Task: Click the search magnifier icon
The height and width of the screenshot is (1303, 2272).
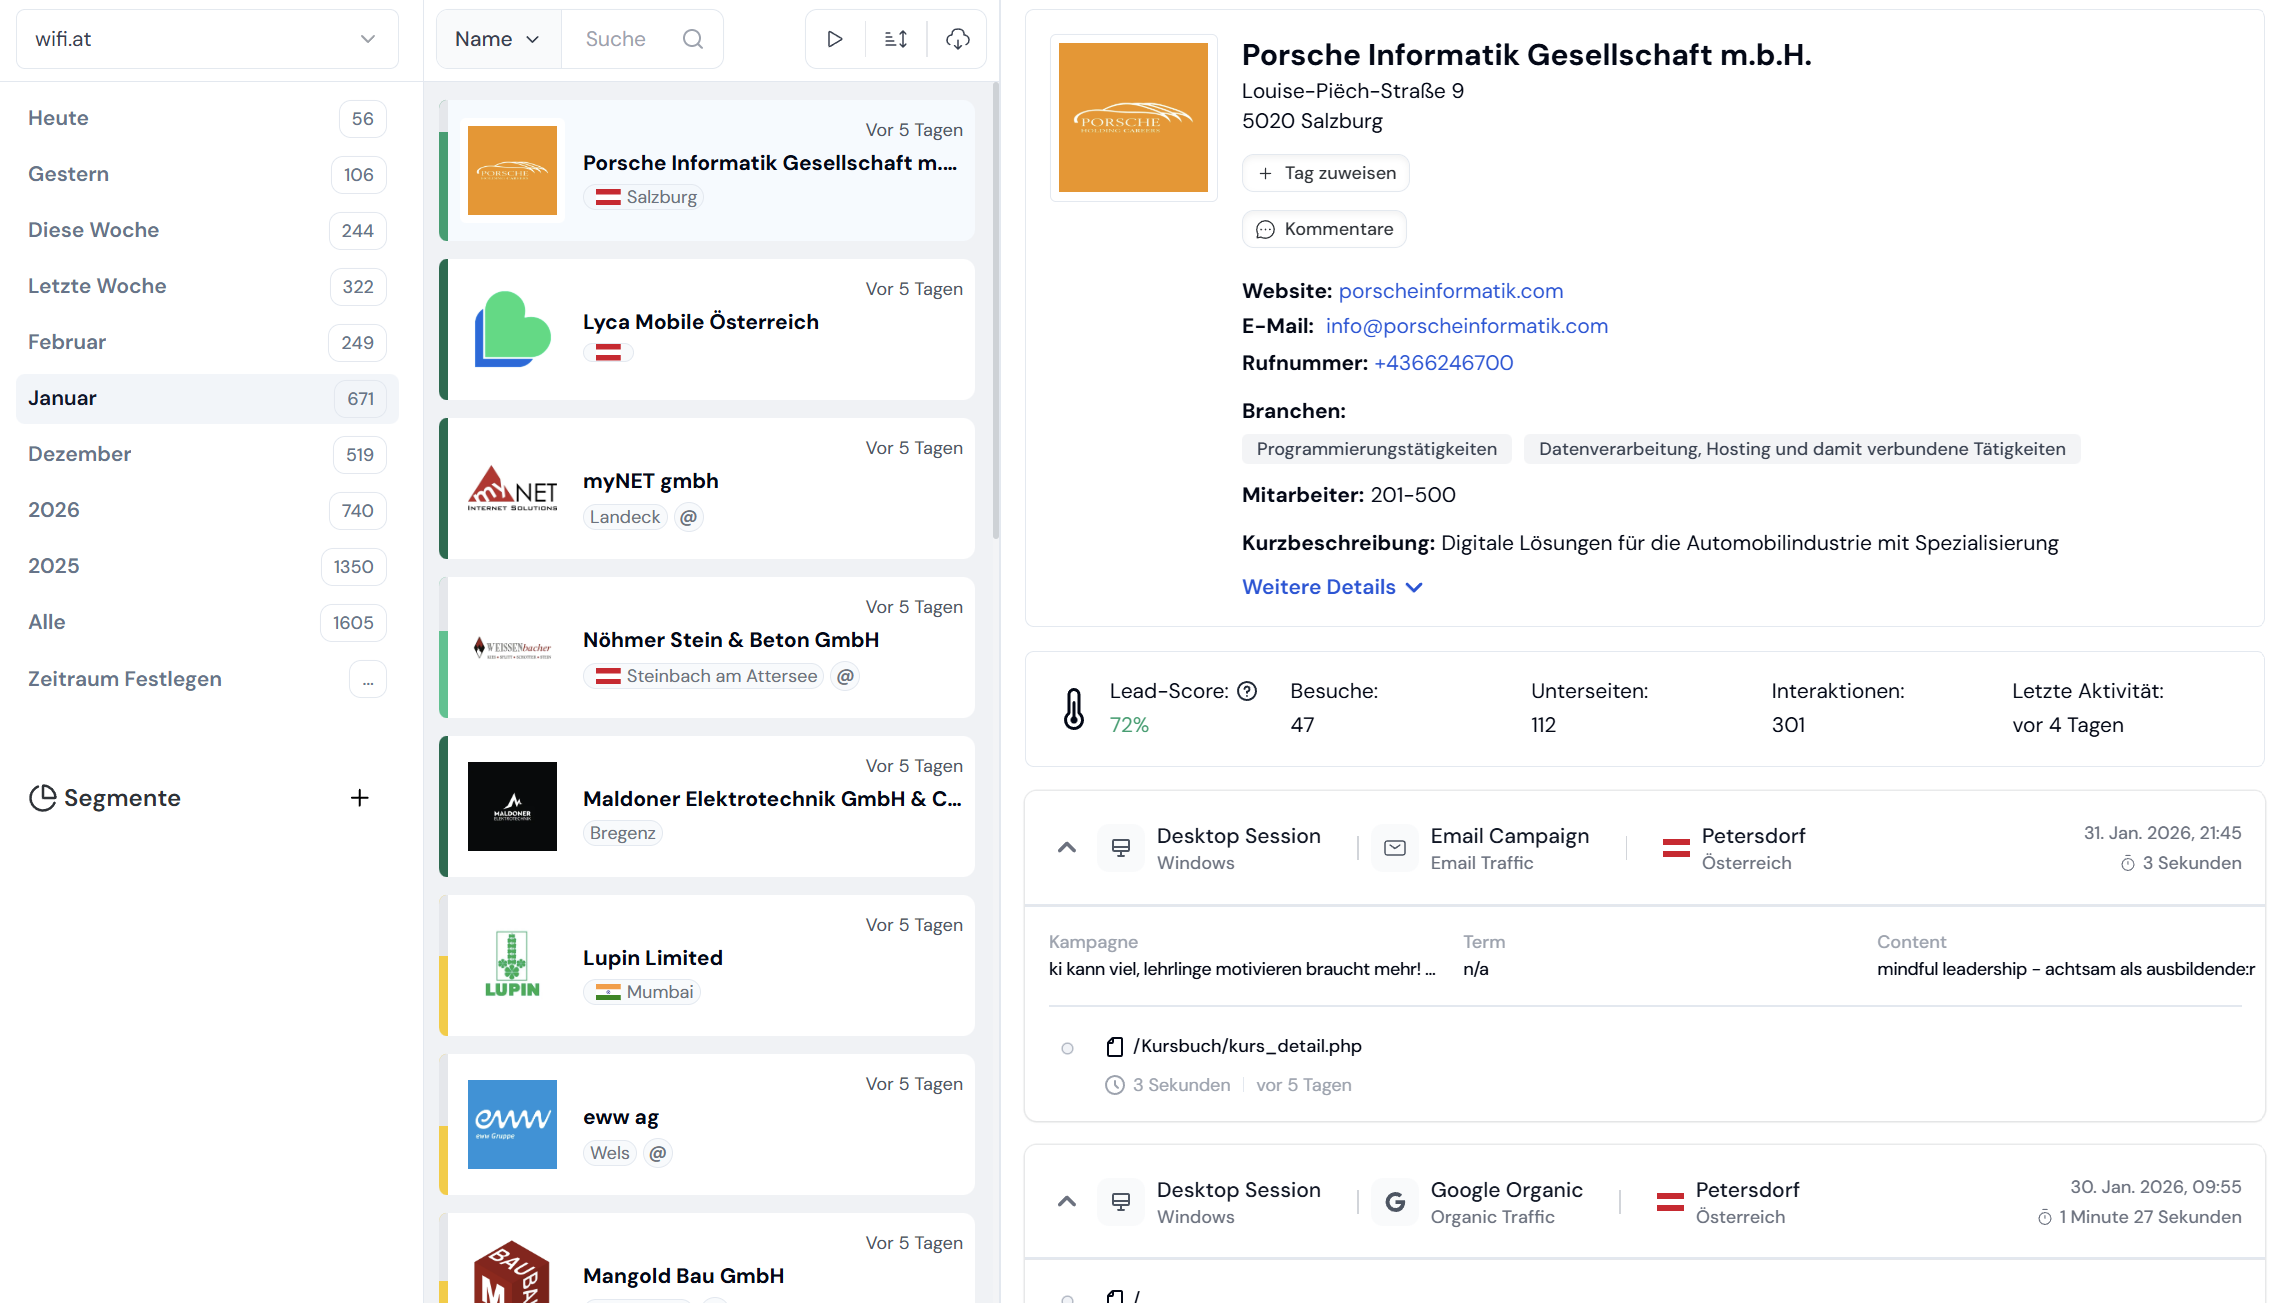Action: point(692,39)
